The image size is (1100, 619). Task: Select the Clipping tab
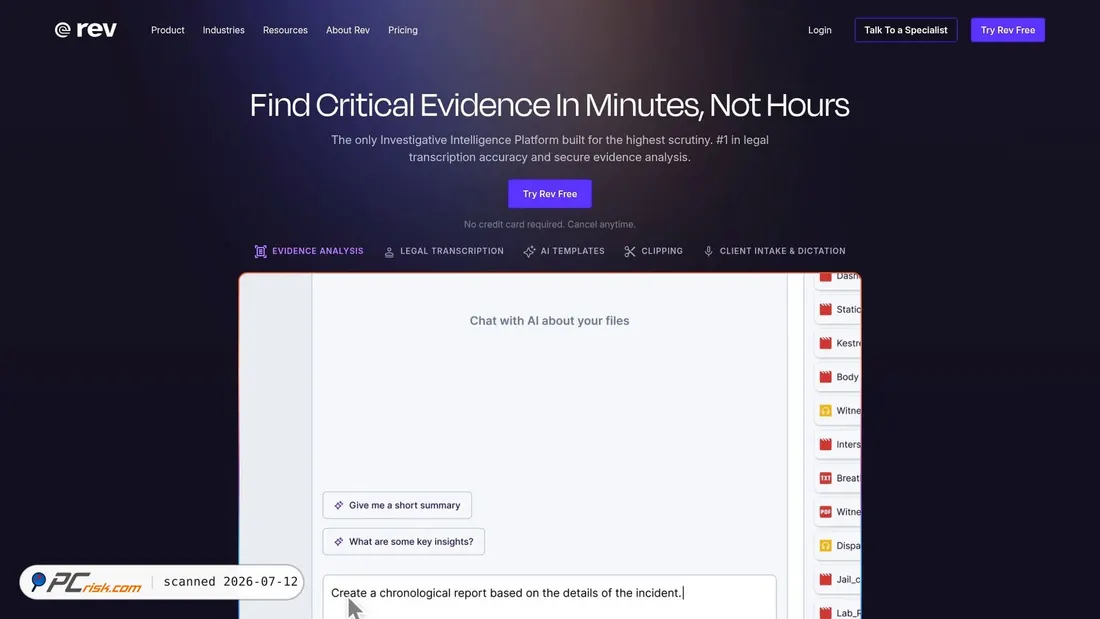[653, 251]
